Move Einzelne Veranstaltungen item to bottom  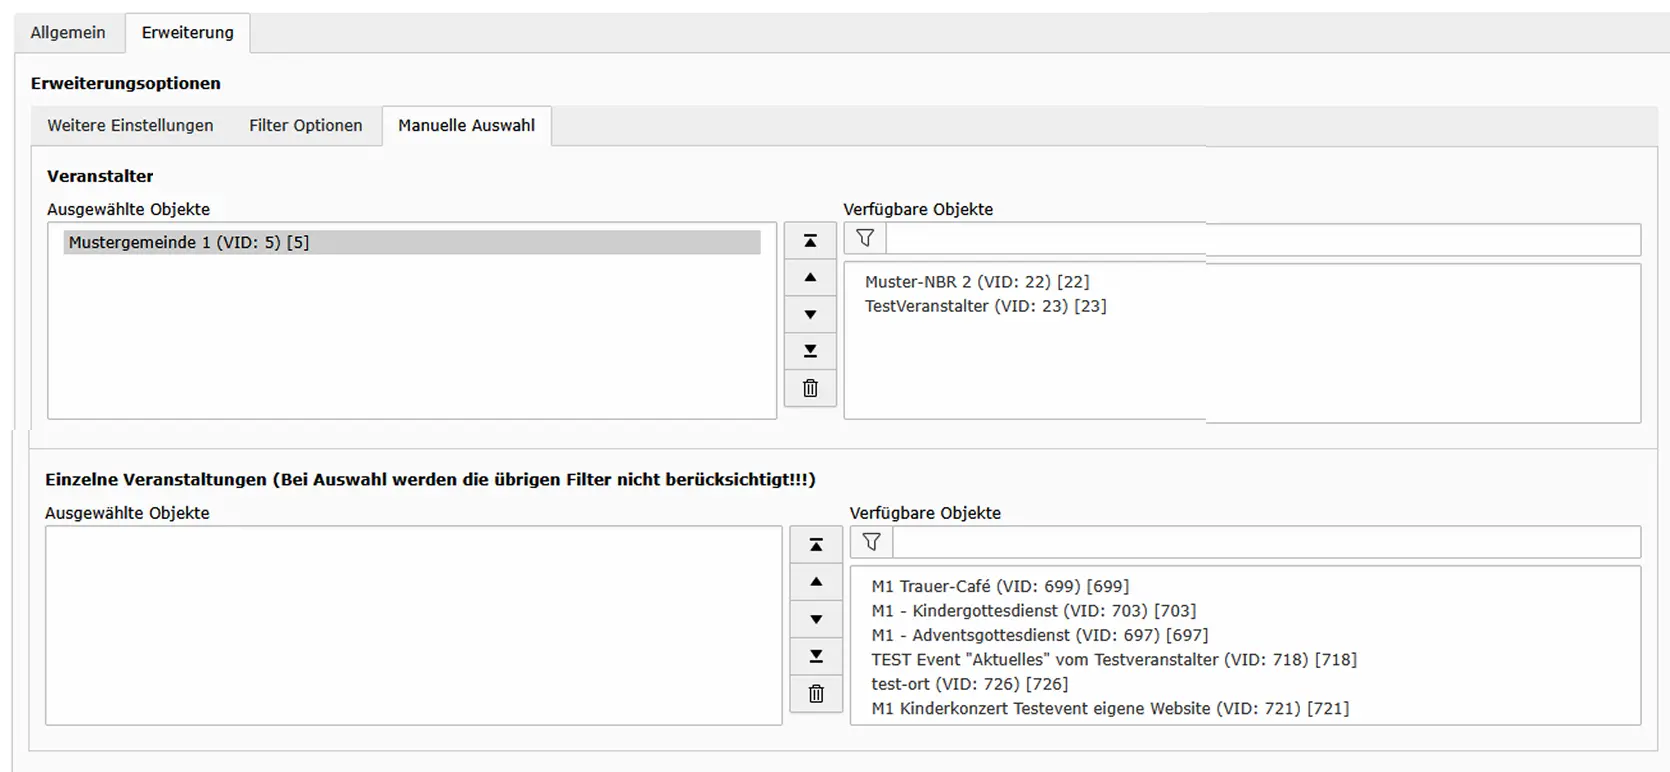click(x=816, y=656)
